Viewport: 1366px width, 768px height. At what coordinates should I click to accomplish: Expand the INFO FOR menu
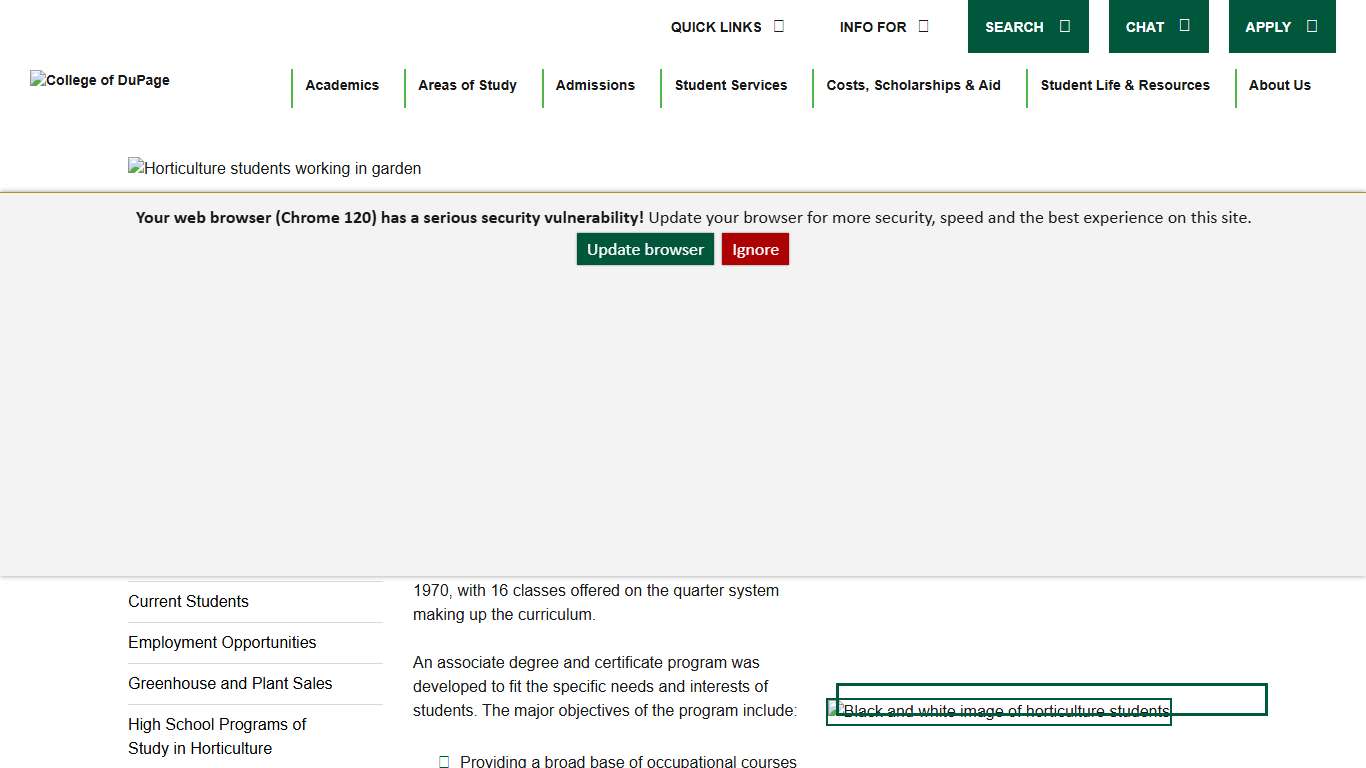(x=883, y=27)
